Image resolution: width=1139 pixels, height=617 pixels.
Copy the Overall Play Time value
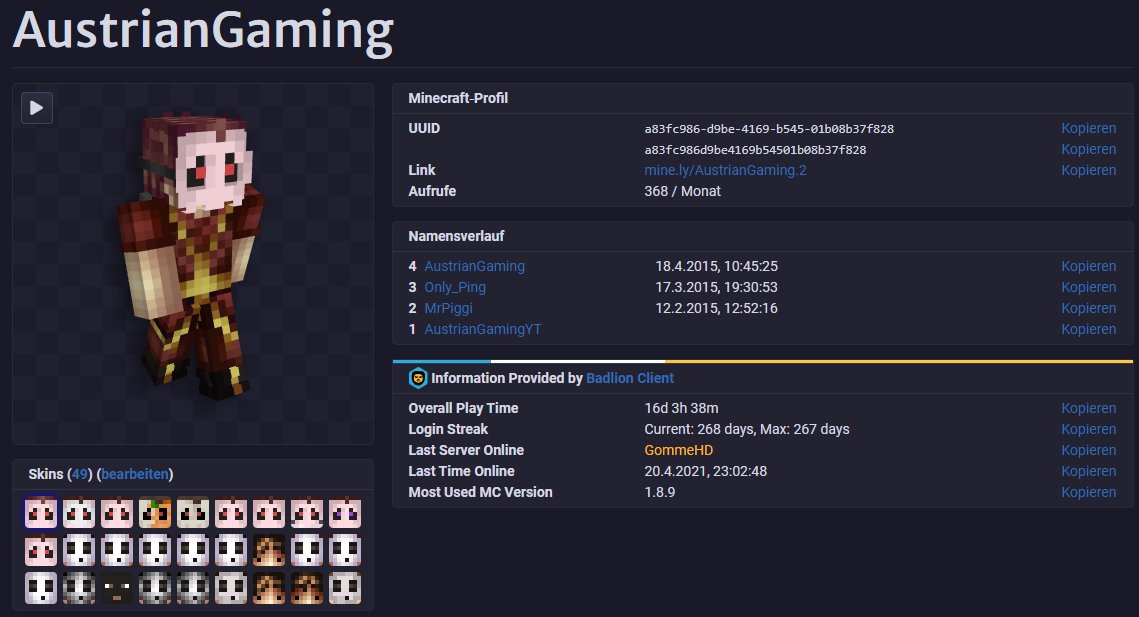(1088, 408)
